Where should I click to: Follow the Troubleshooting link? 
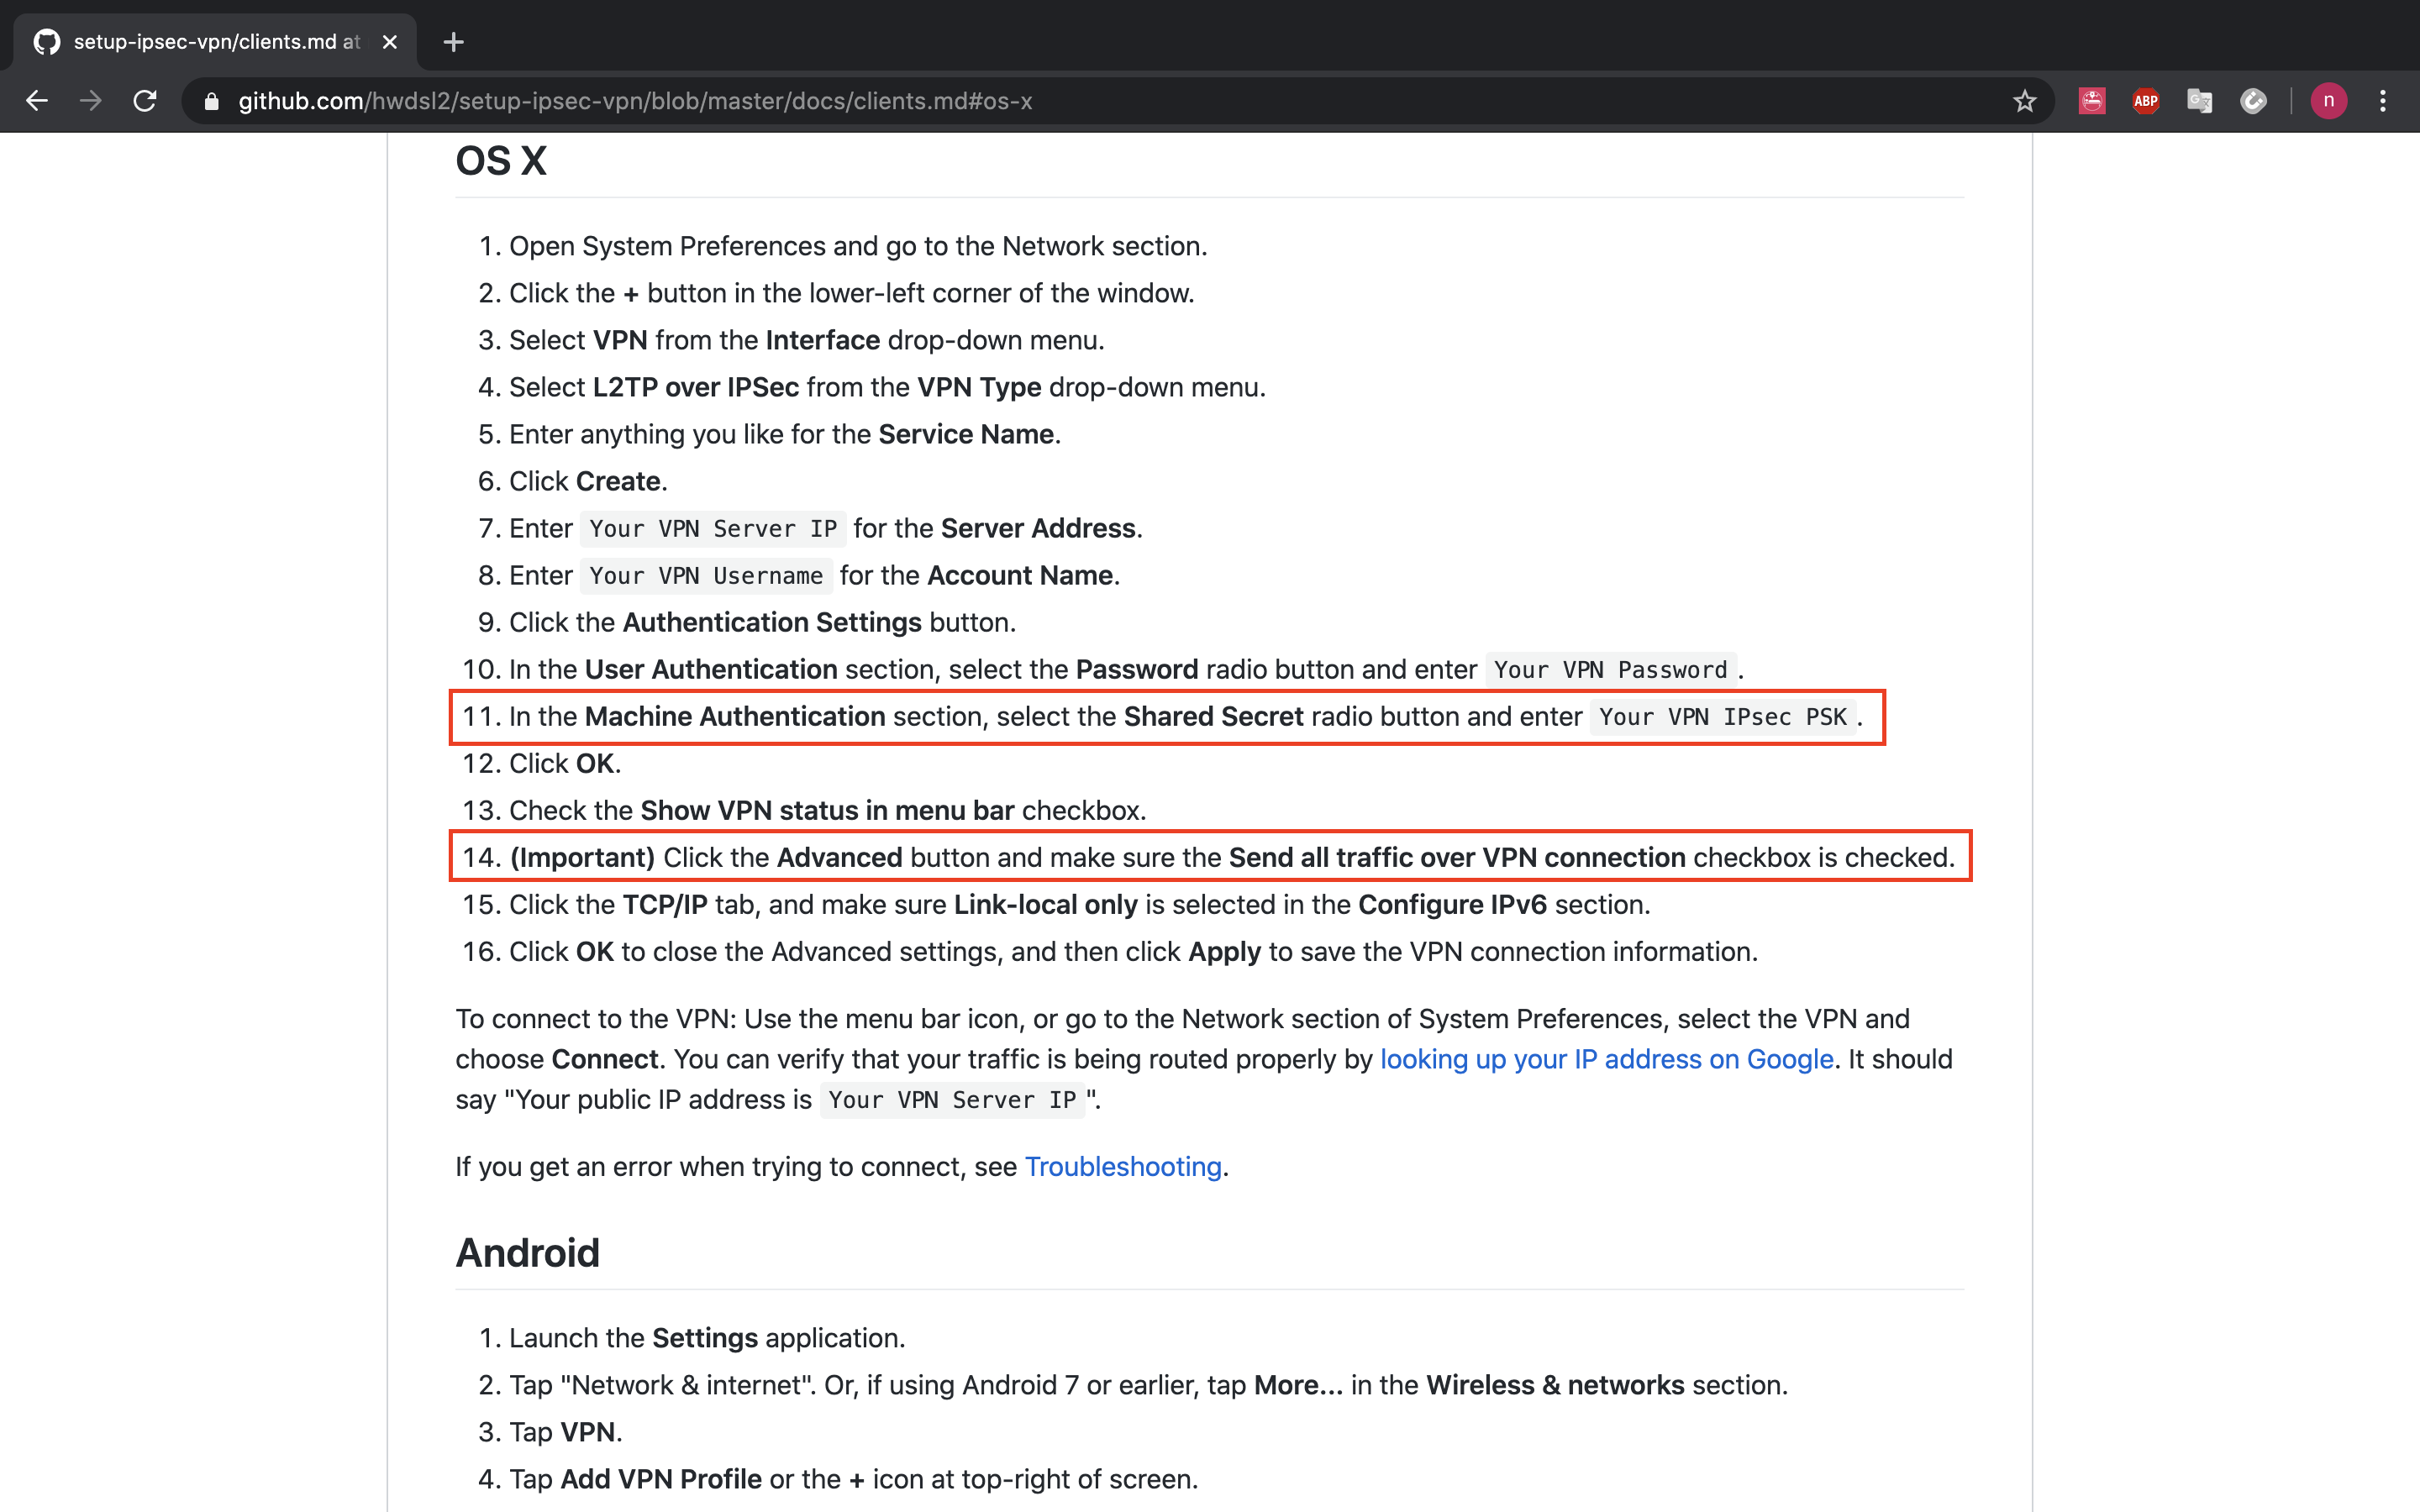tap(1123, 1167)
